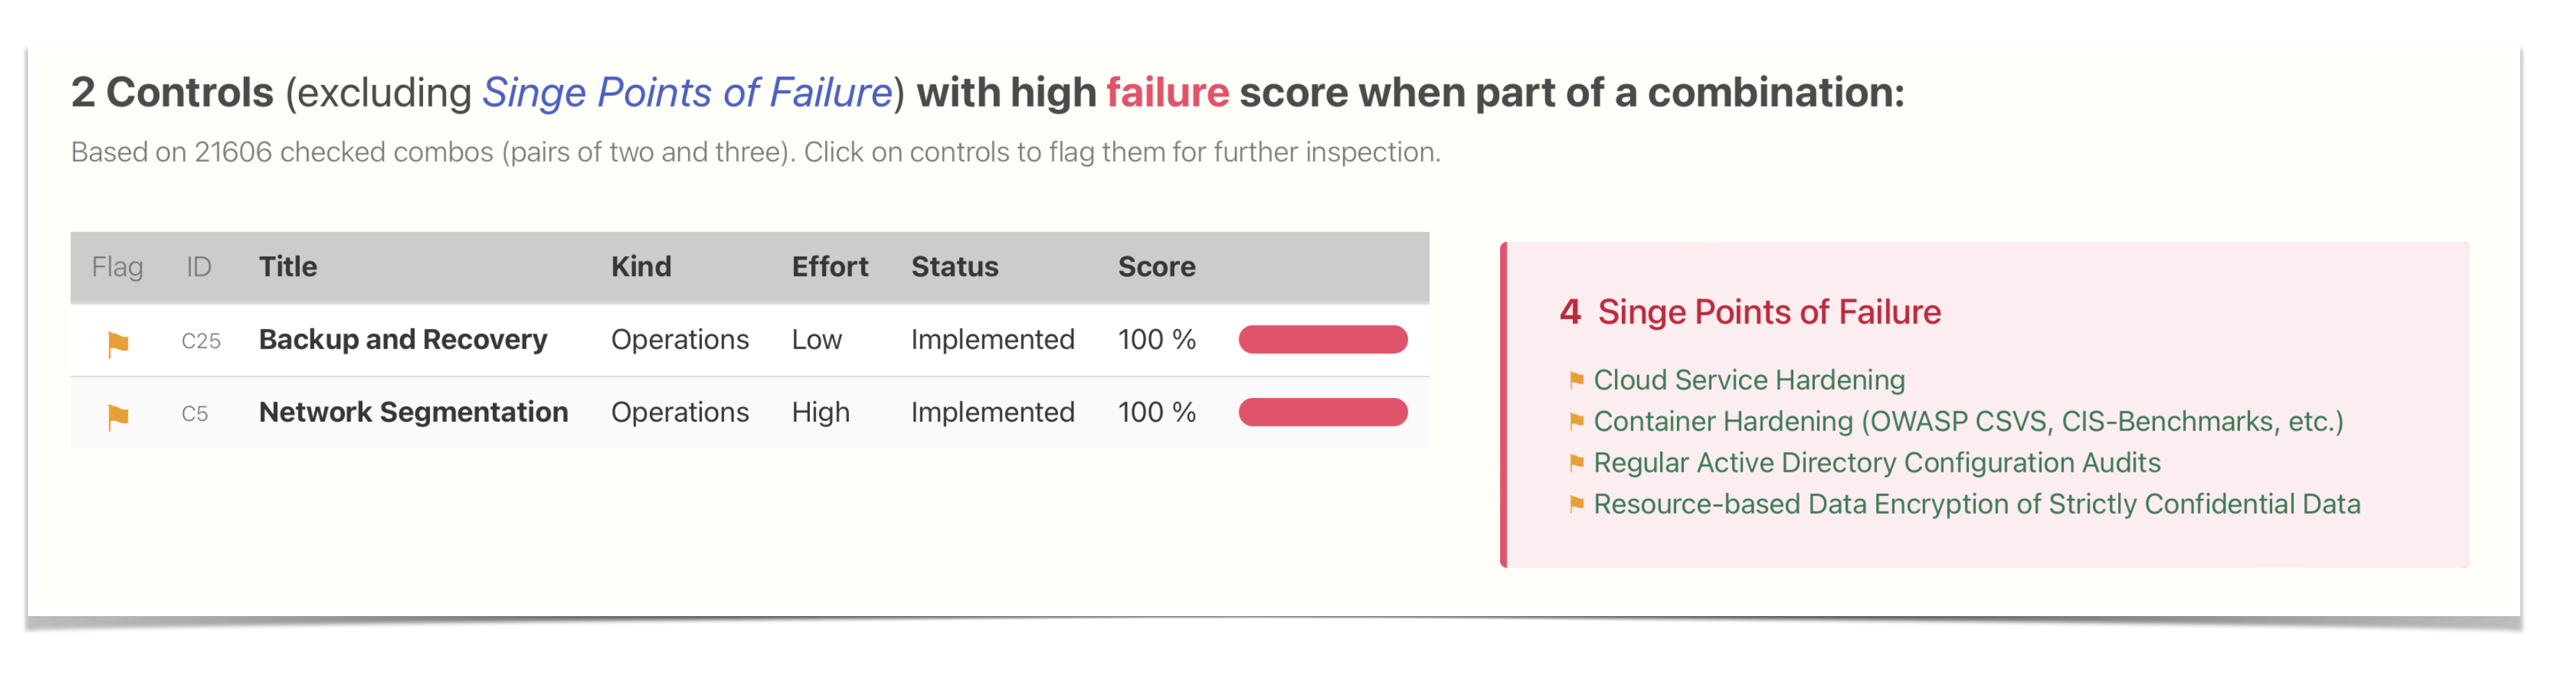This screenshot has height=676, width=2576.
Task: Click flag beside Container Hardening entry
Action: (1576, 421)
